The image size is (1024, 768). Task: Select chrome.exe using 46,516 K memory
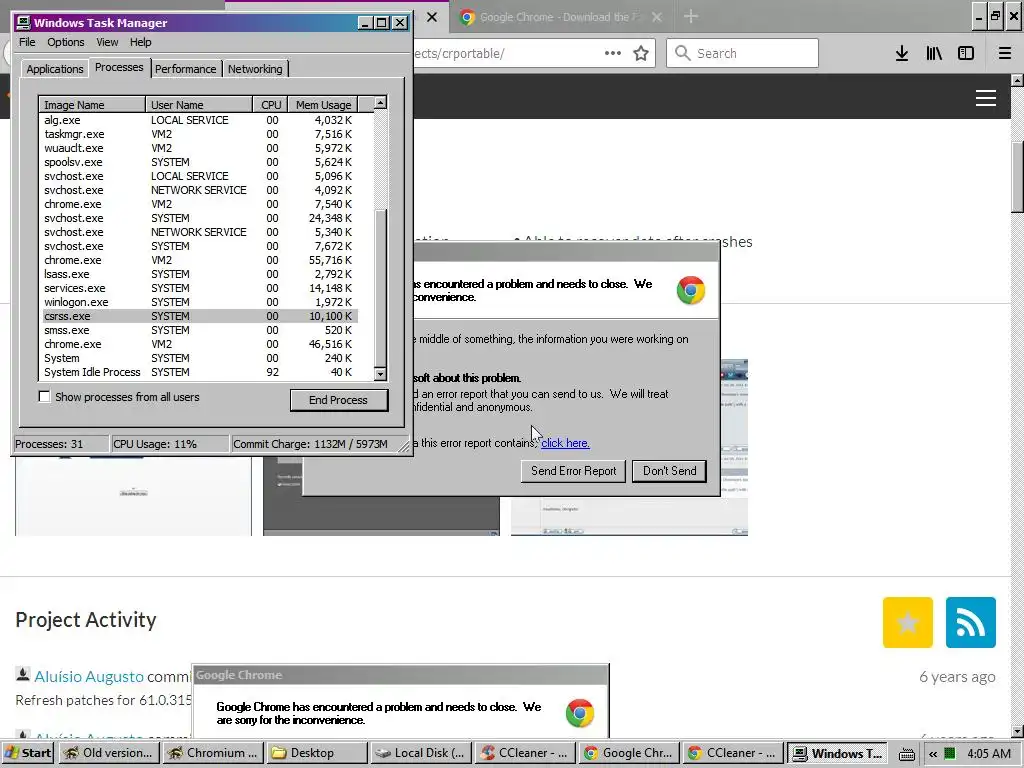coord(199,344)
